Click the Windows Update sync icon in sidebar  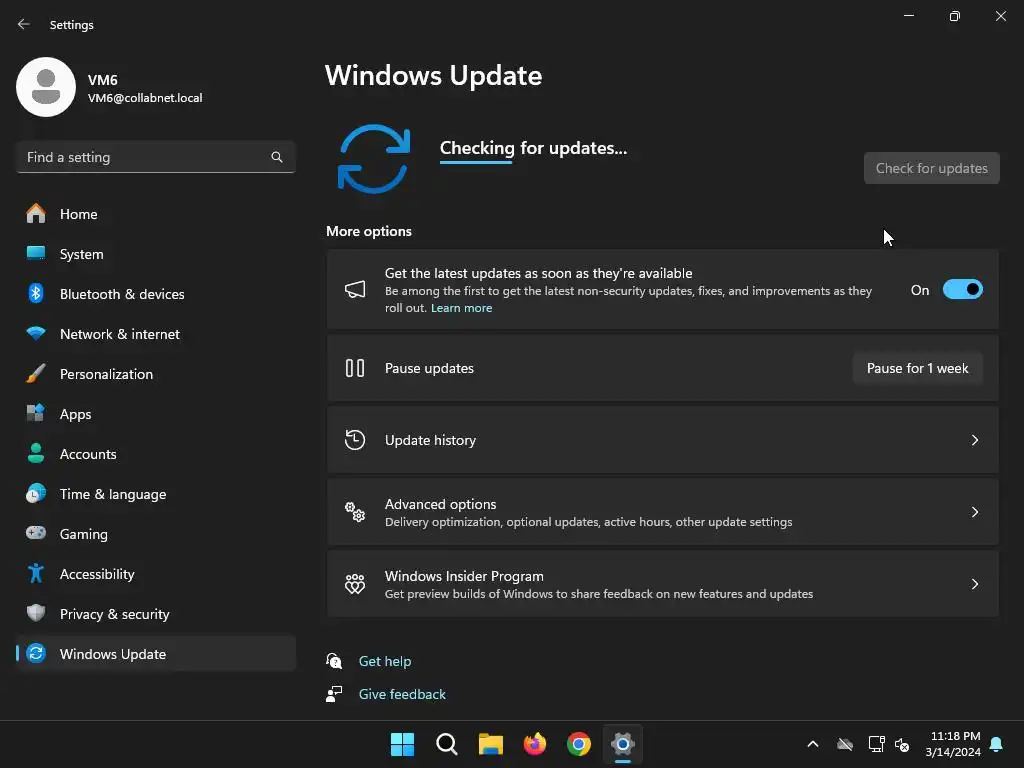(36, 653)
